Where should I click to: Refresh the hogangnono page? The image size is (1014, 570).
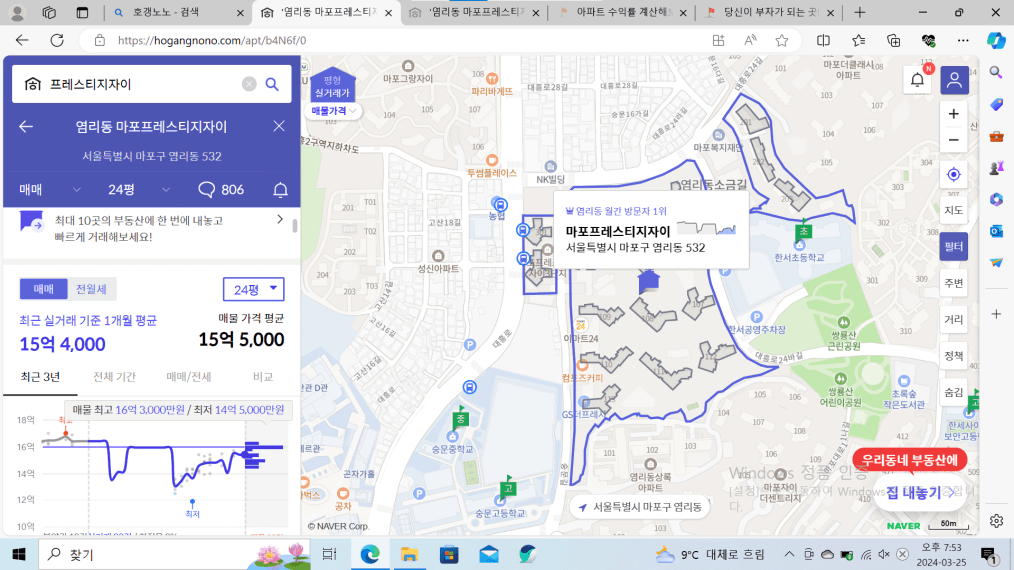click(57, 40)
